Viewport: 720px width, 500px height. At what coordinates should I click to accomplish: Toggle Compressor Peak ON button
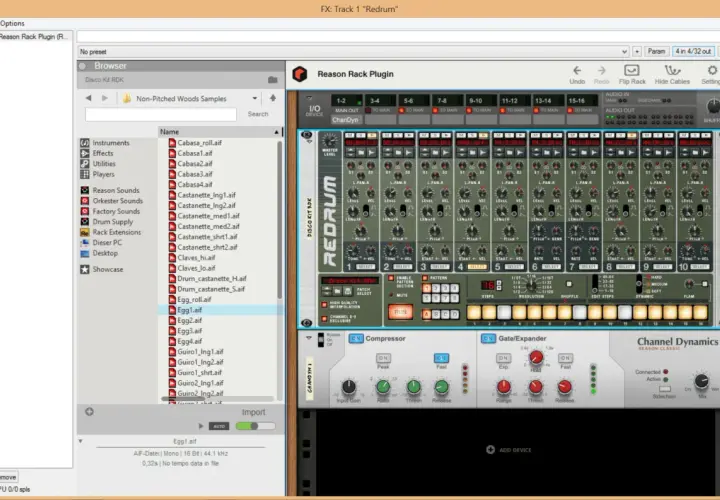[383, 358]
